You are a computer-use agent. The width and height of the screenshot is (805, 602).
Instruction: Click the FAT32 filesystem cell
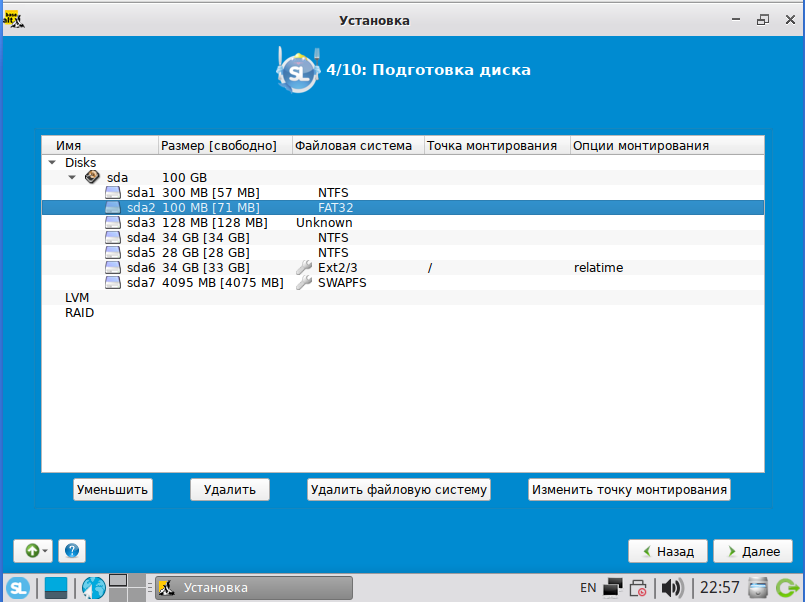(x=336, y=208)
